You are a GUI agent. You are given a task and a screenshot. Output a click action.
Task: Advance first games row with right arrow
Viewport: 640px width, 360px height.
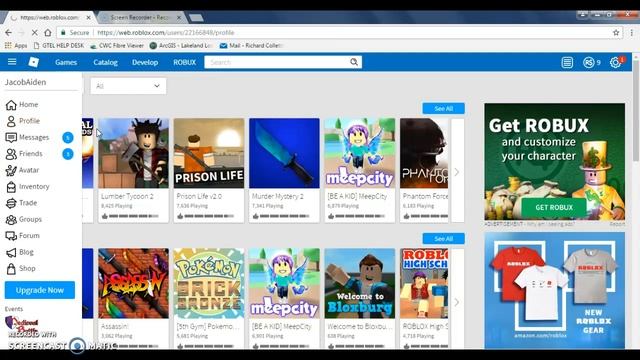457,172
